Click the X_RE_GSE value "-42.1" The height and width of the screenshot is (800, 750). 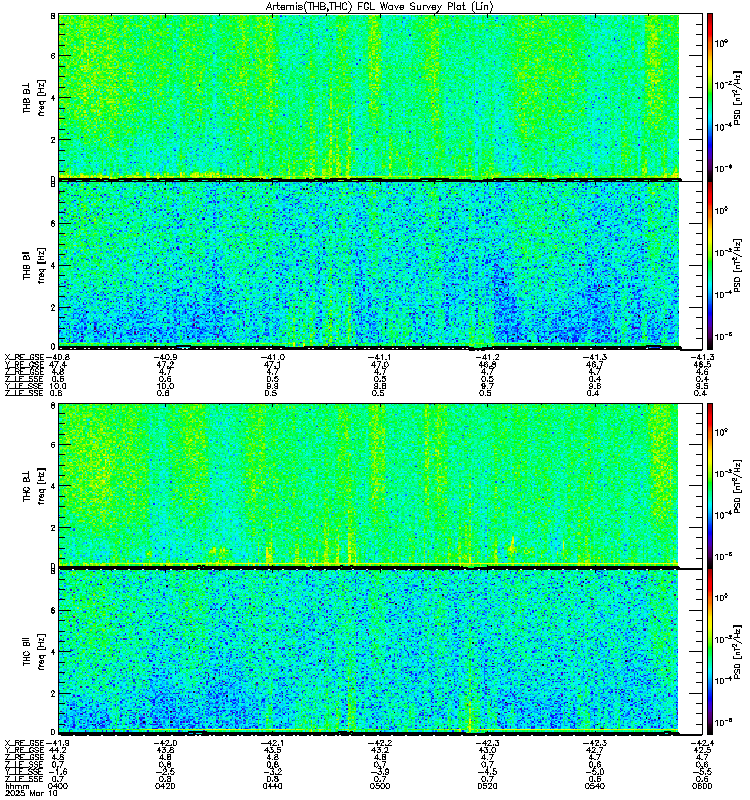tap(272, 743)
